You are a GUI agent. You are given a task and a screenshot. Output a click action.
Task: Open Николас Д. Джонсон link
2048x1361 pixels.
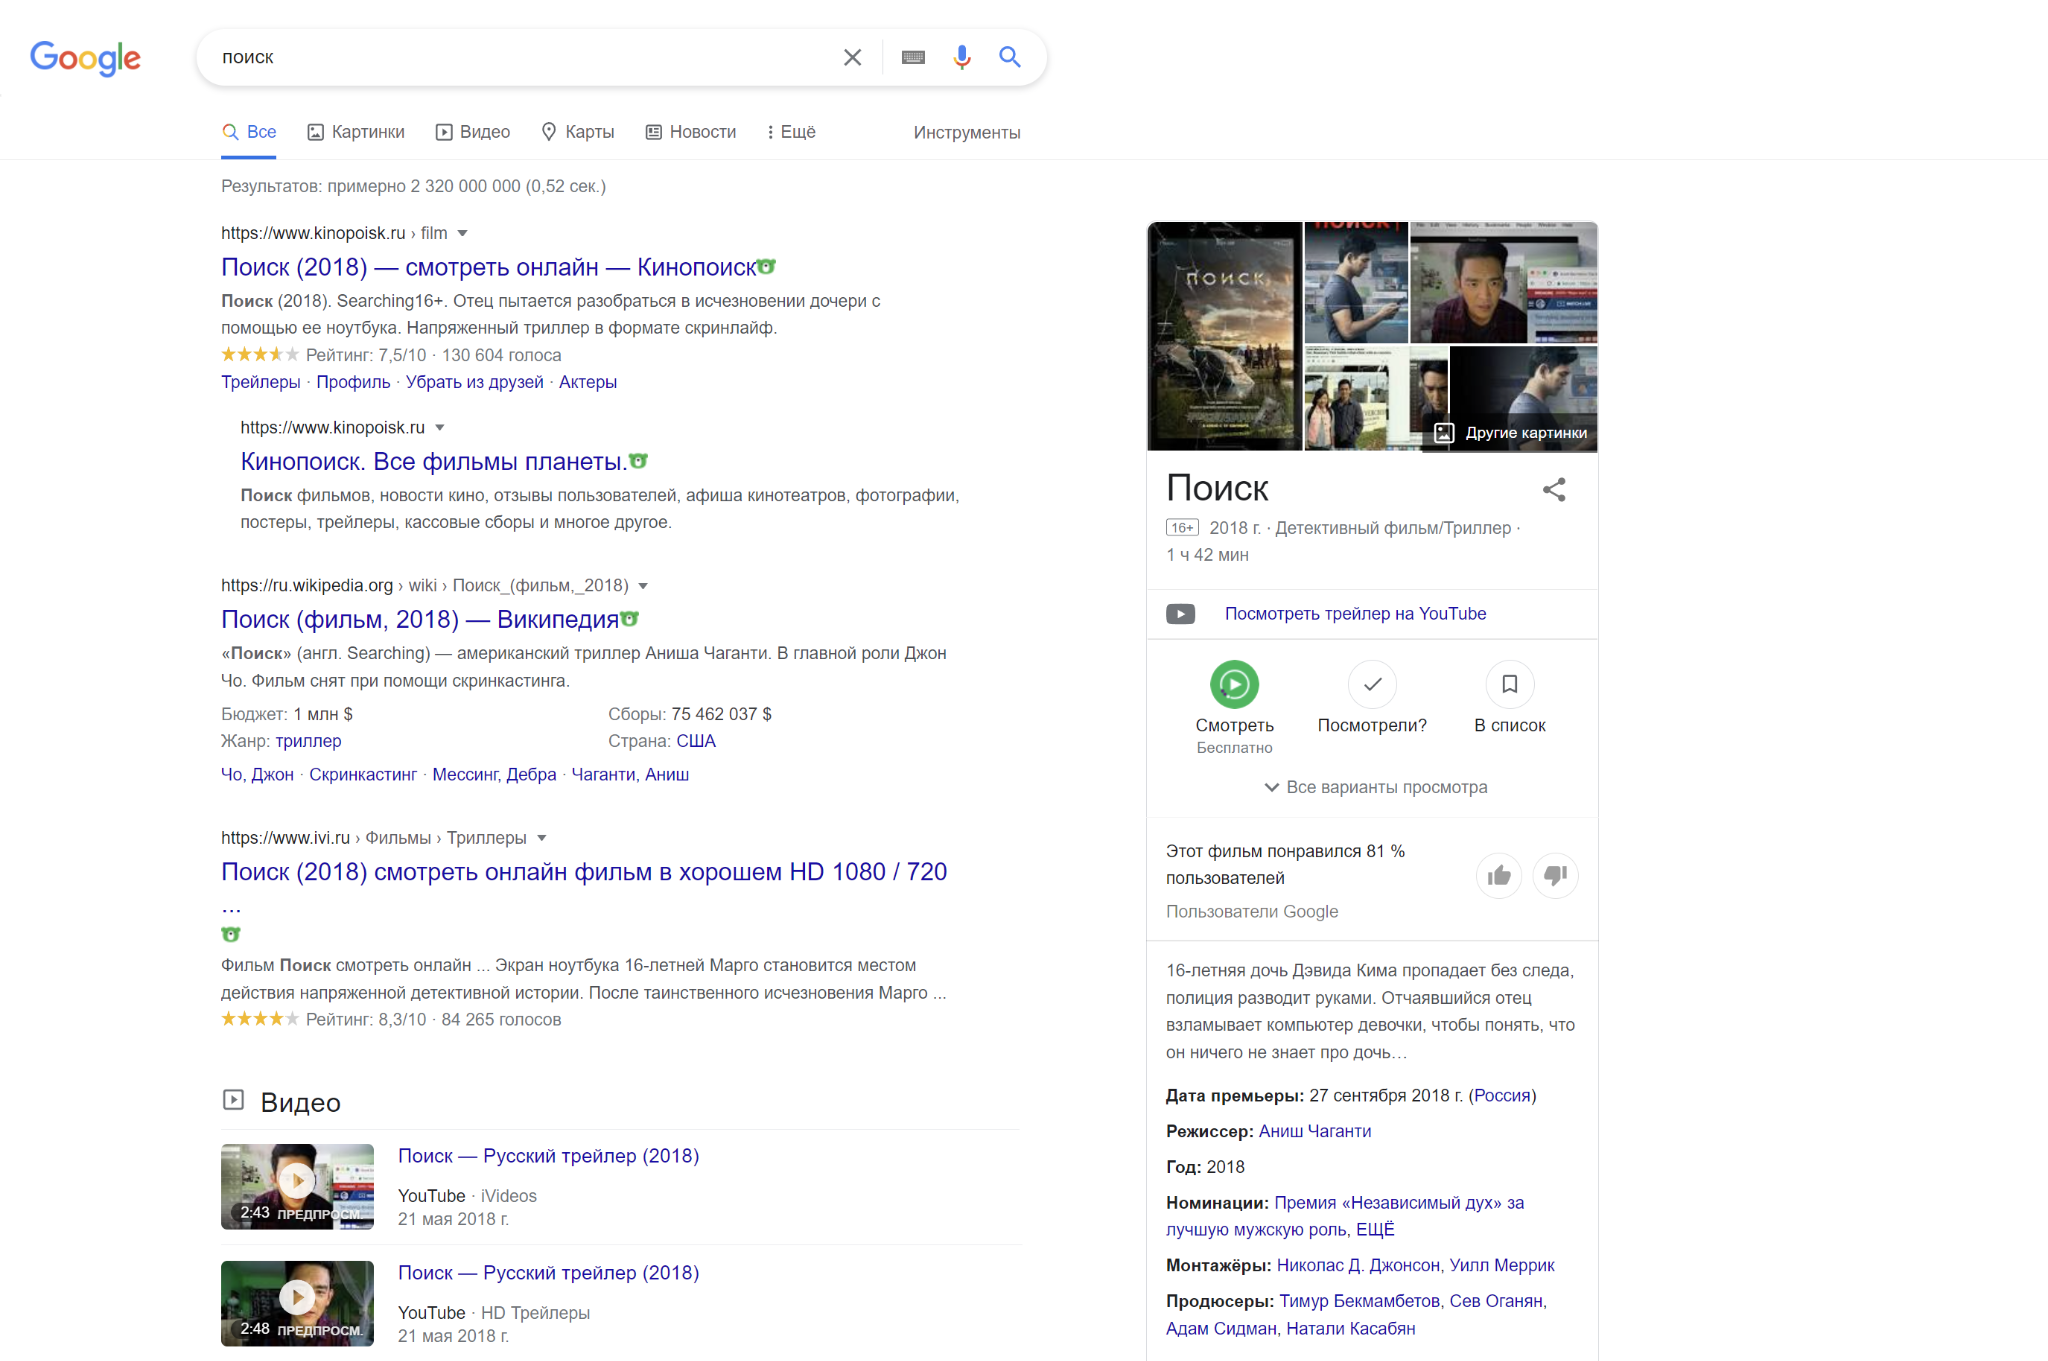click(1357, 1266)
